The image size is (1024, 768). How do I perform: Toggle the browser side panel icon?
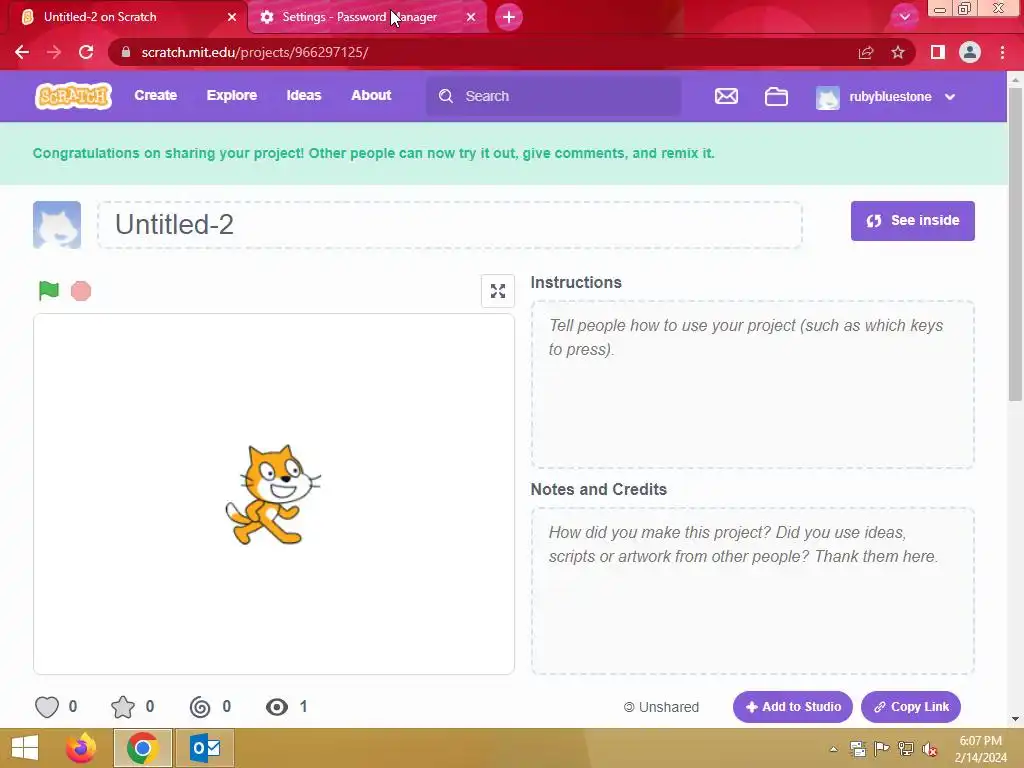tap(938, 52)
